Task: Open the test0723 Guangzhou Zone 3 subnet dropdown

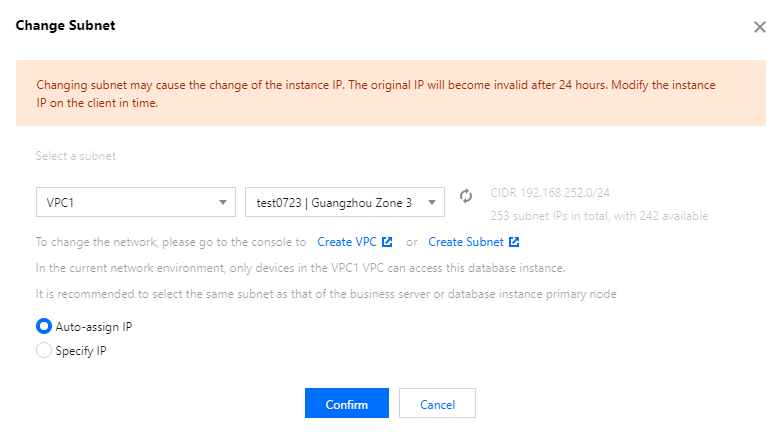Action: pos(335,202)
